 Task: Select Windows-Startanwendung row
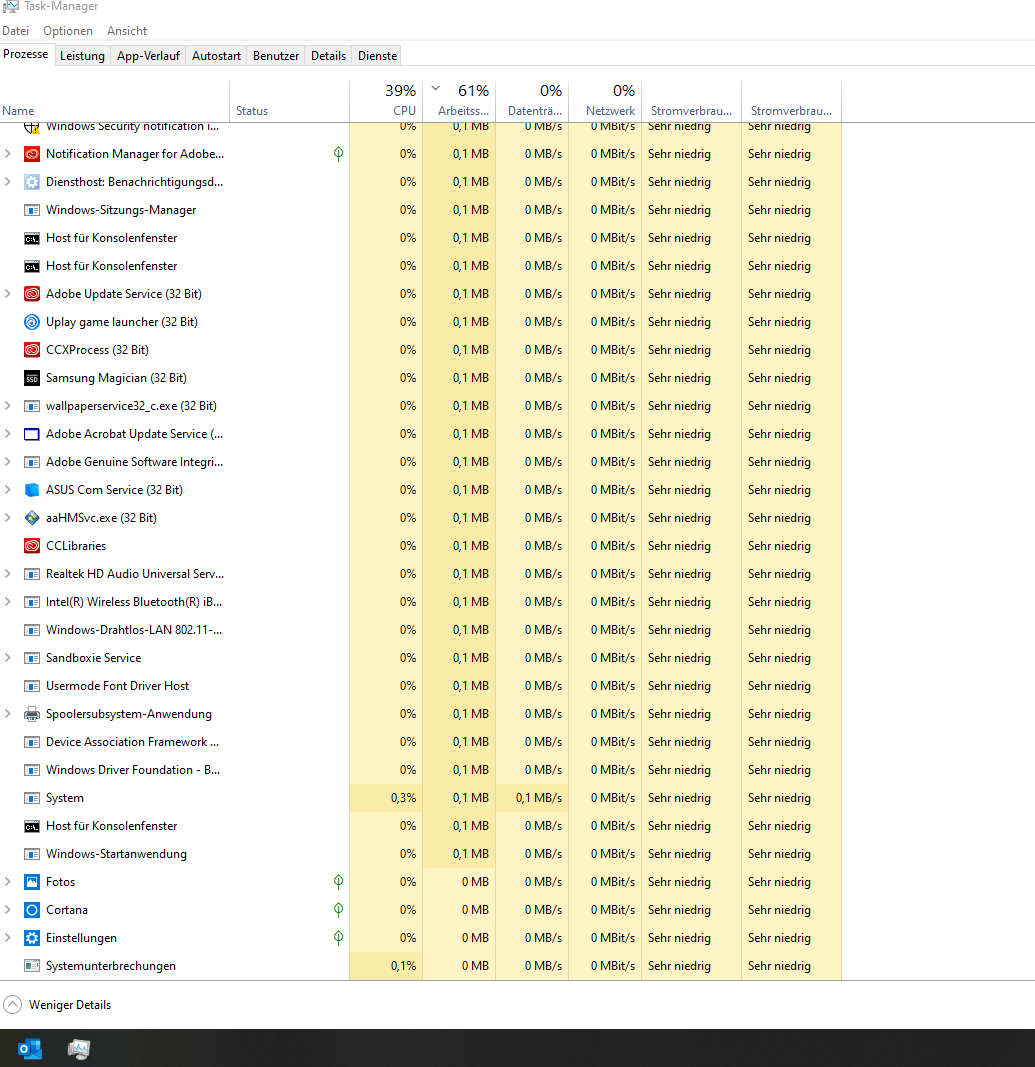(x=421, y=854)
